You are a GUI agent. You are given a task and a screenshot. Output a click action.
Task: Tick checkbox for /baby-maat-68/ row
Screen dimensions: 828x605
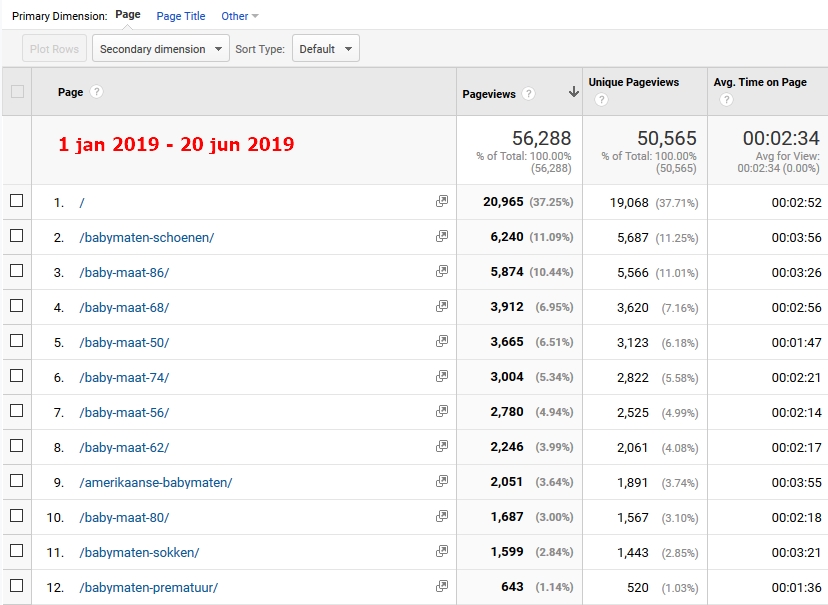pyautogui.click(x=17, y=306)
